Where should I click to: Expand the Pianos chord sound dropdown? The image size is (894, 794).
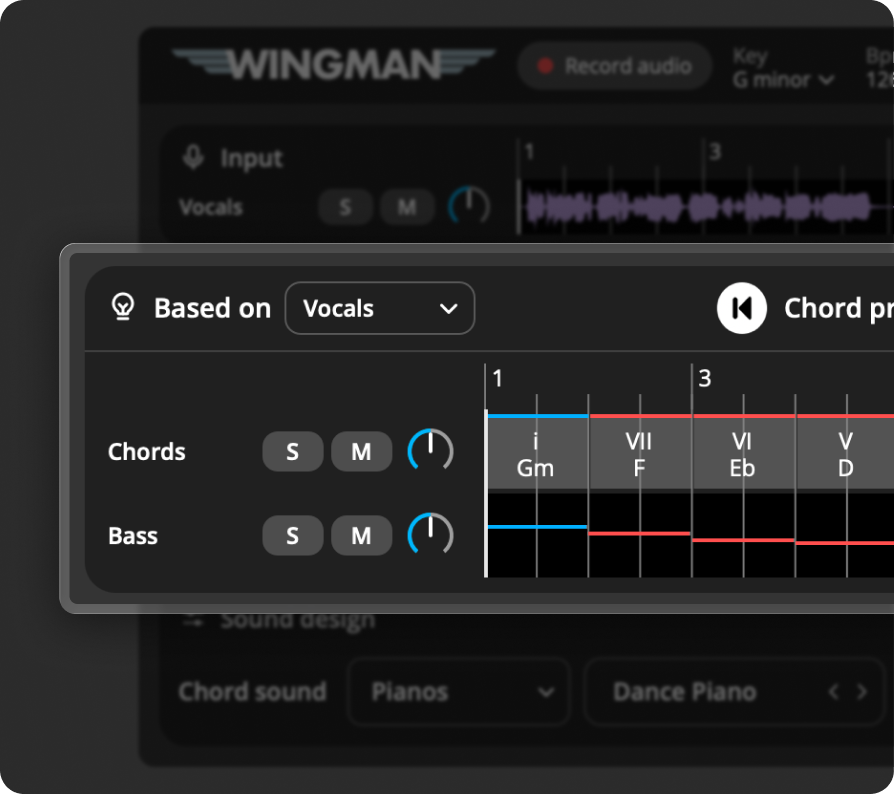point(459,692)
